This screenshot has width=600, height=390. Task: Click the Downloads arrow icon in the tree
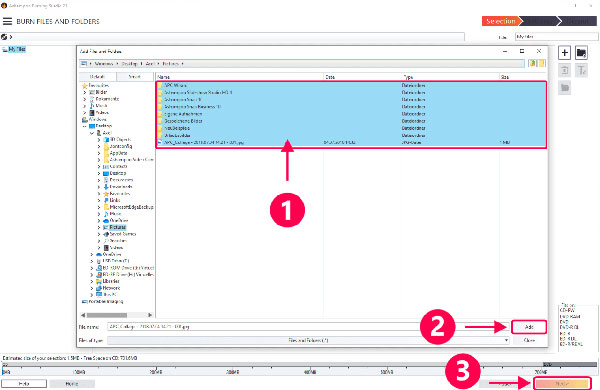click(106, 187)
